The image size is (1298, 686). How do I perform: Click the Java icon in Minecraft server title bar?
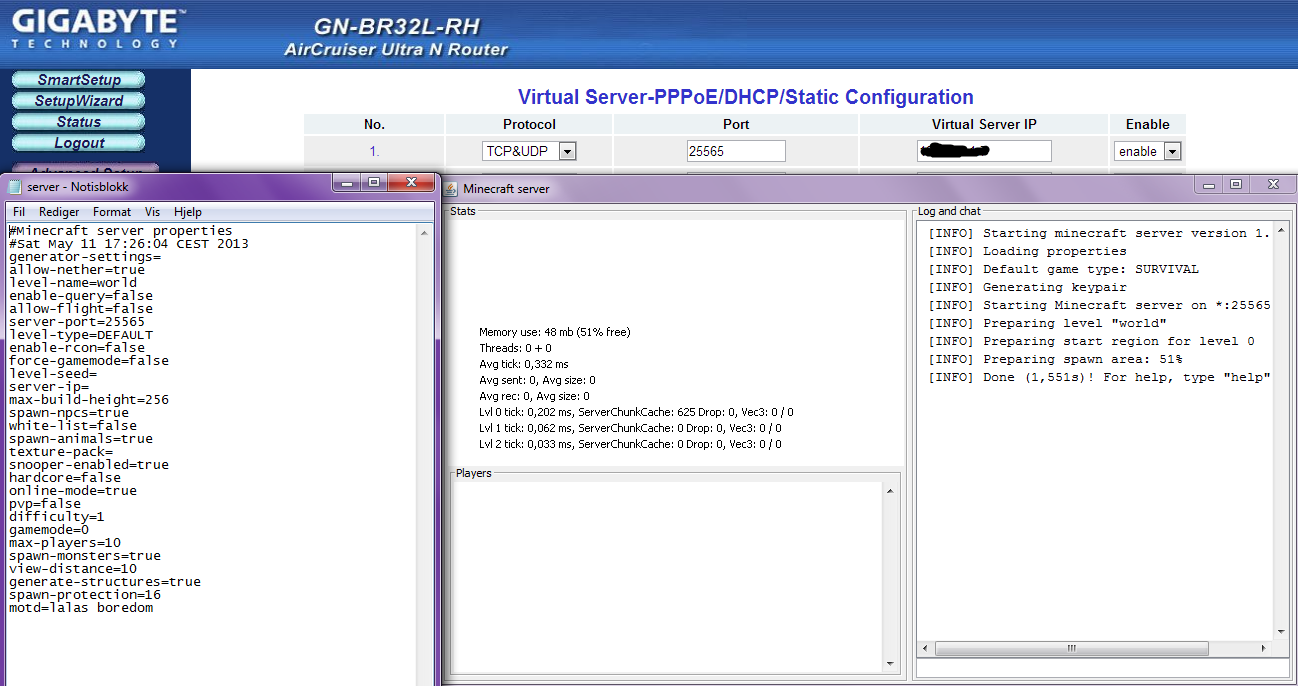[x=451, y=188]
